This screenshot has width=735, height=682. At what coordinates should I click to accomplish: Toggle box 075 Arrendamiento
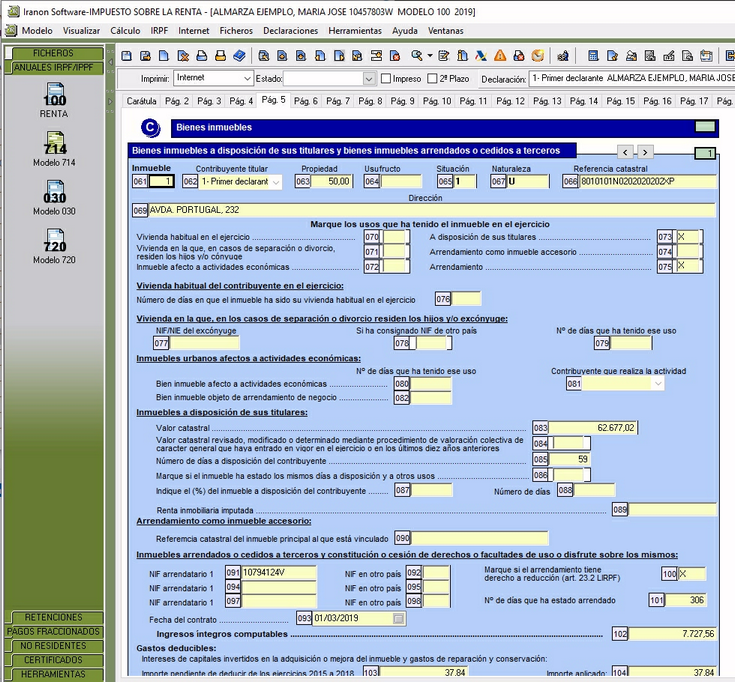(687, 266)
